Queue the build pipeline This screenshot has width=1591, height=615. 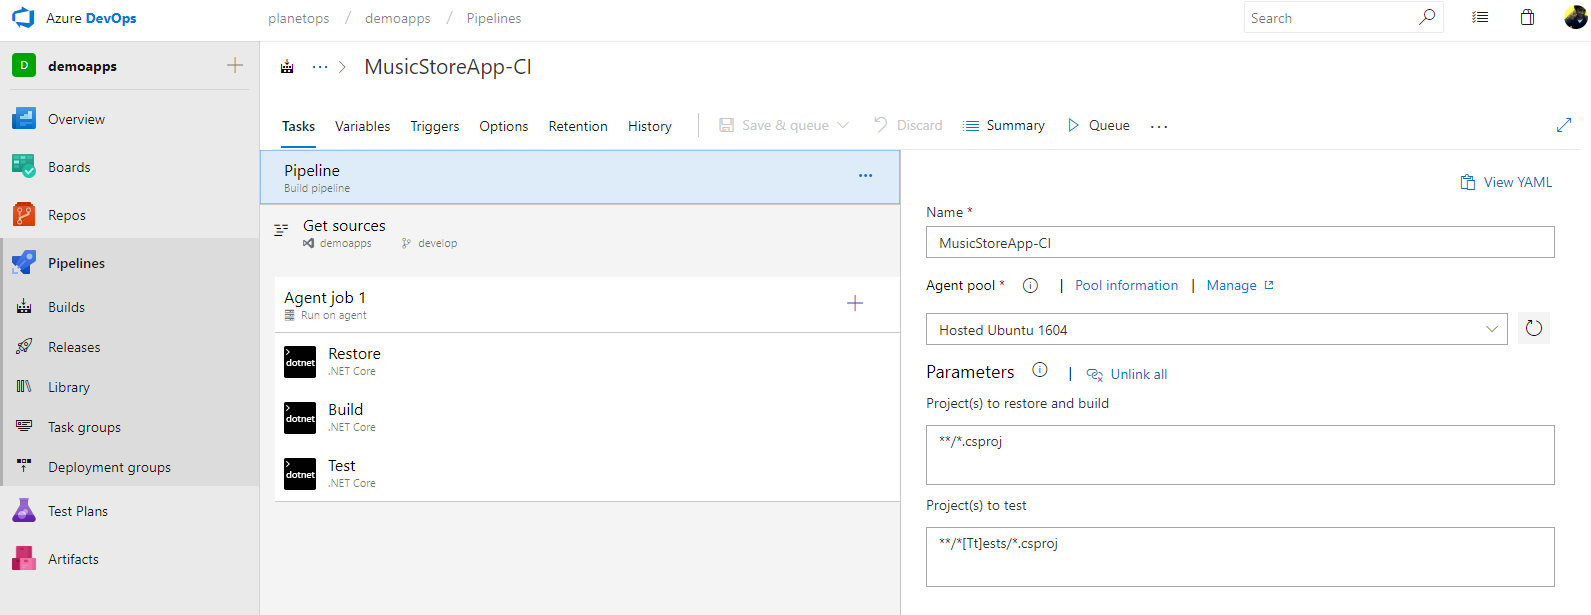(x=1099, y=125)
